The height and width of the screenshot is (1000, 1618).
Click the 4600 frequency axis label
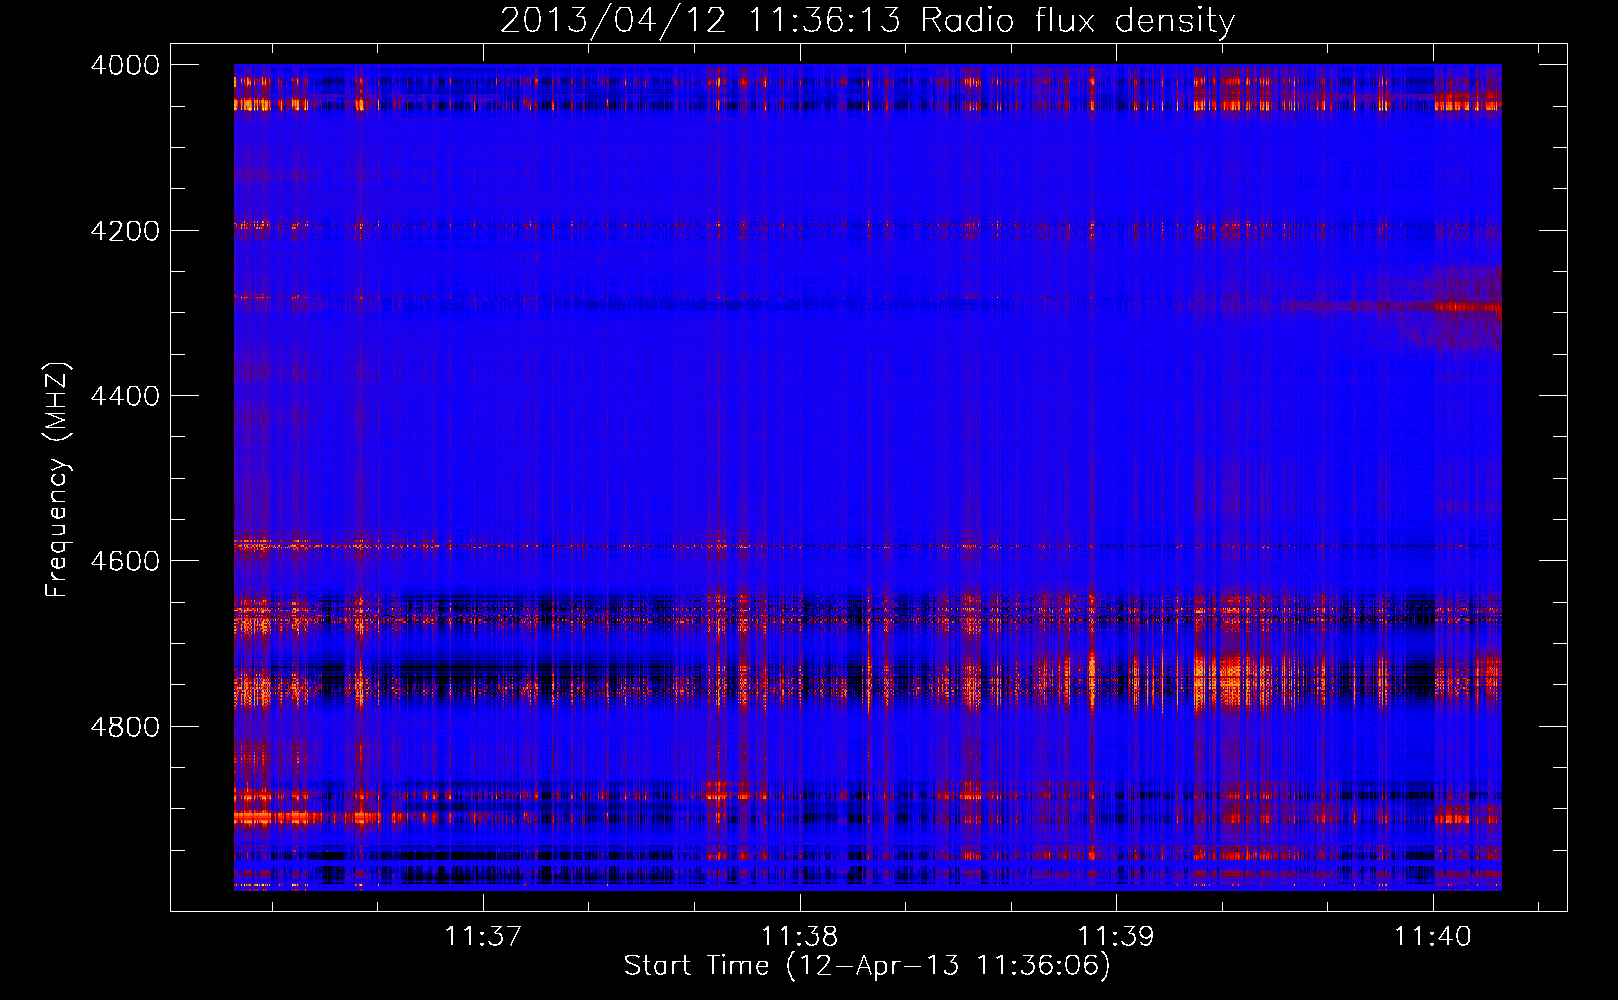pos(125,561)
